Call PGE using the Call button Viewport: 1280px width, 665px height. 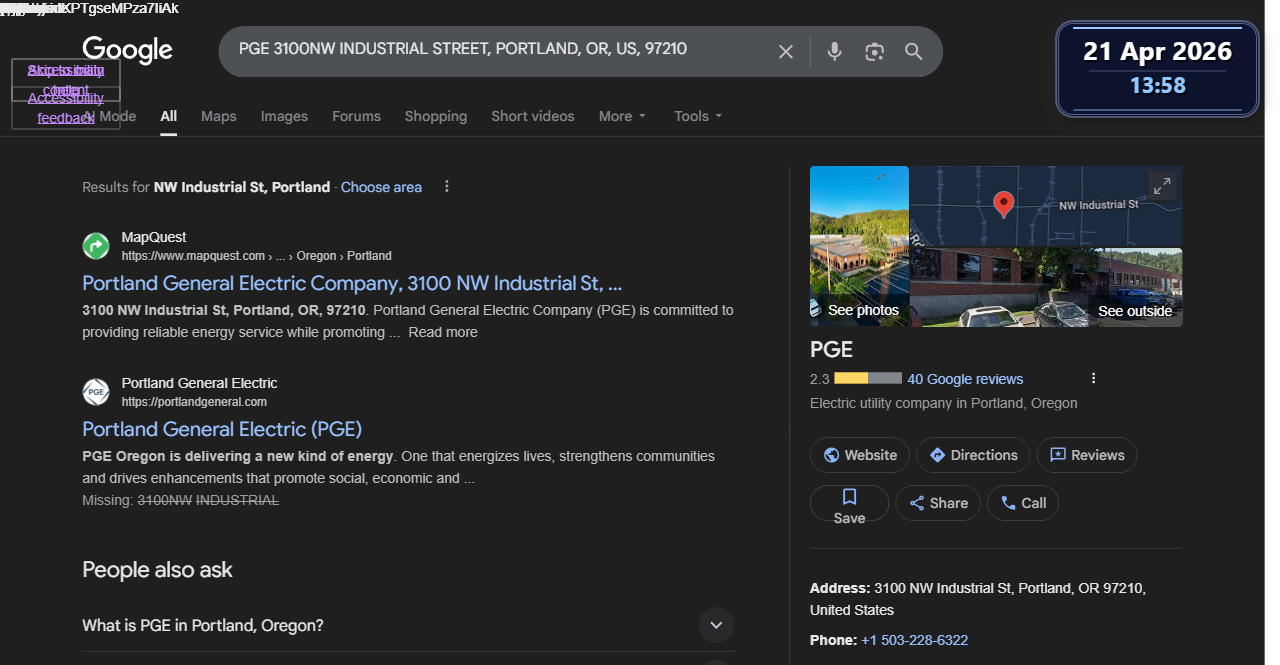(1023, 503)
